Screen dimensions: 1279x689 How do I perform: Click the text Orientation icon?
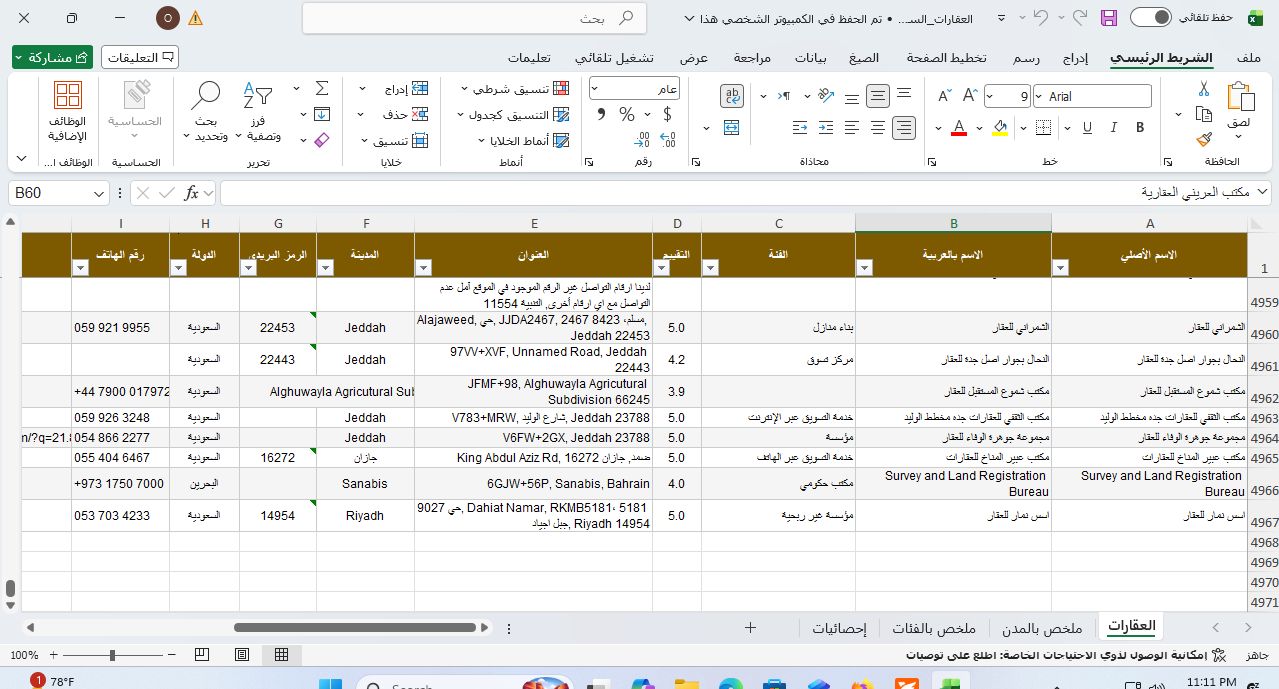[x=825, y=96]
